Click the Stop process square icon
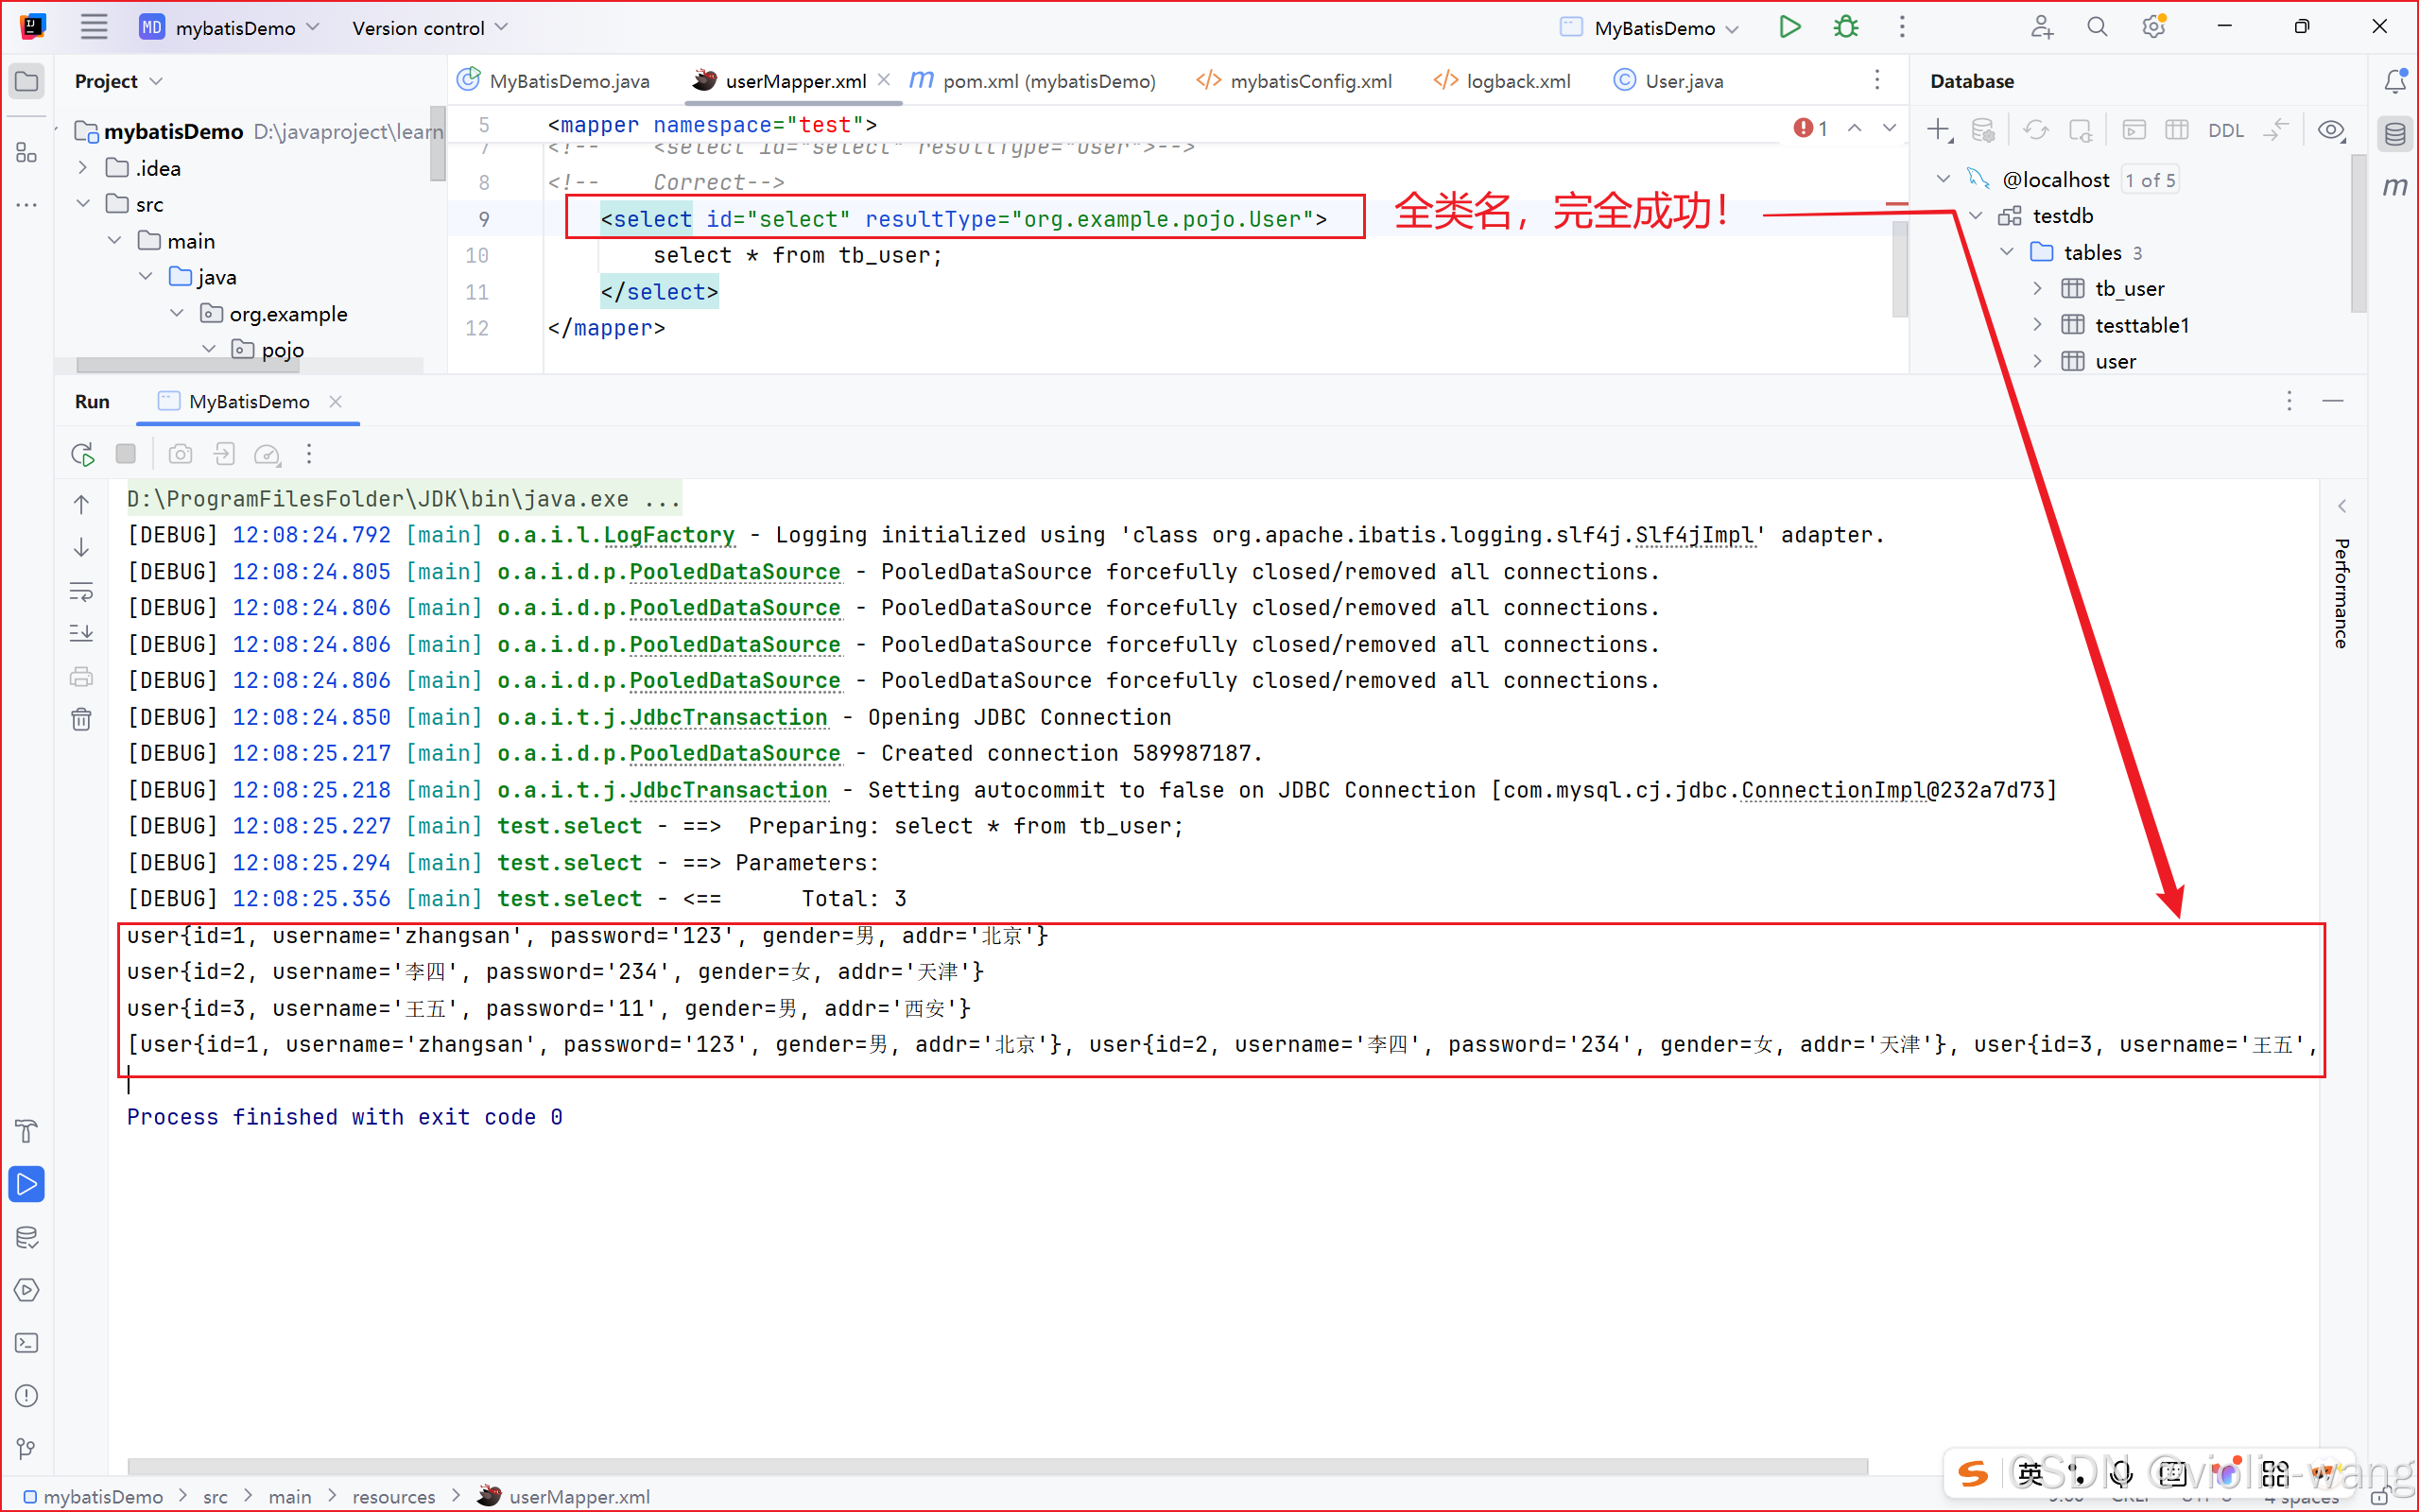 tap(126, 455)
